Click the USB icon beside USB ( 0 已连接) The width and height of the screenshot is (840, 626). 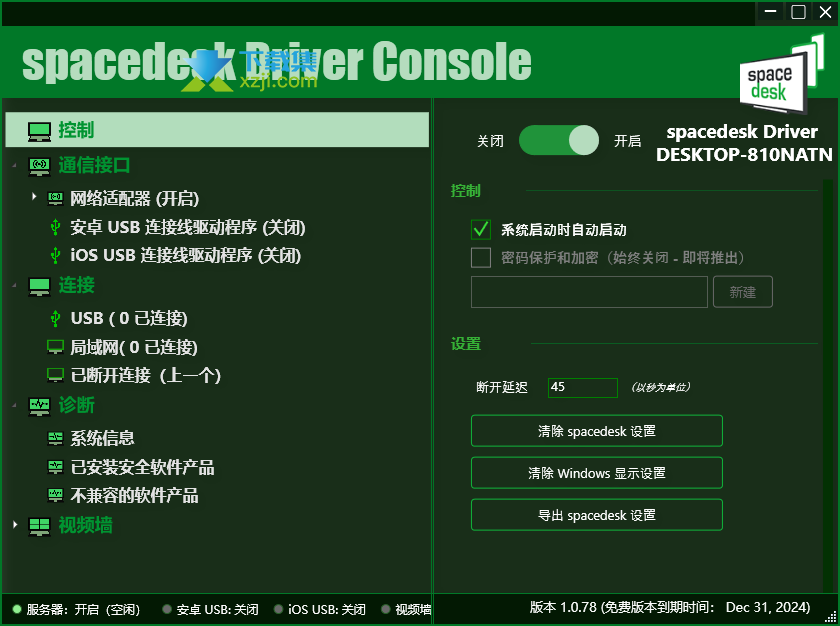pos(55,318)
